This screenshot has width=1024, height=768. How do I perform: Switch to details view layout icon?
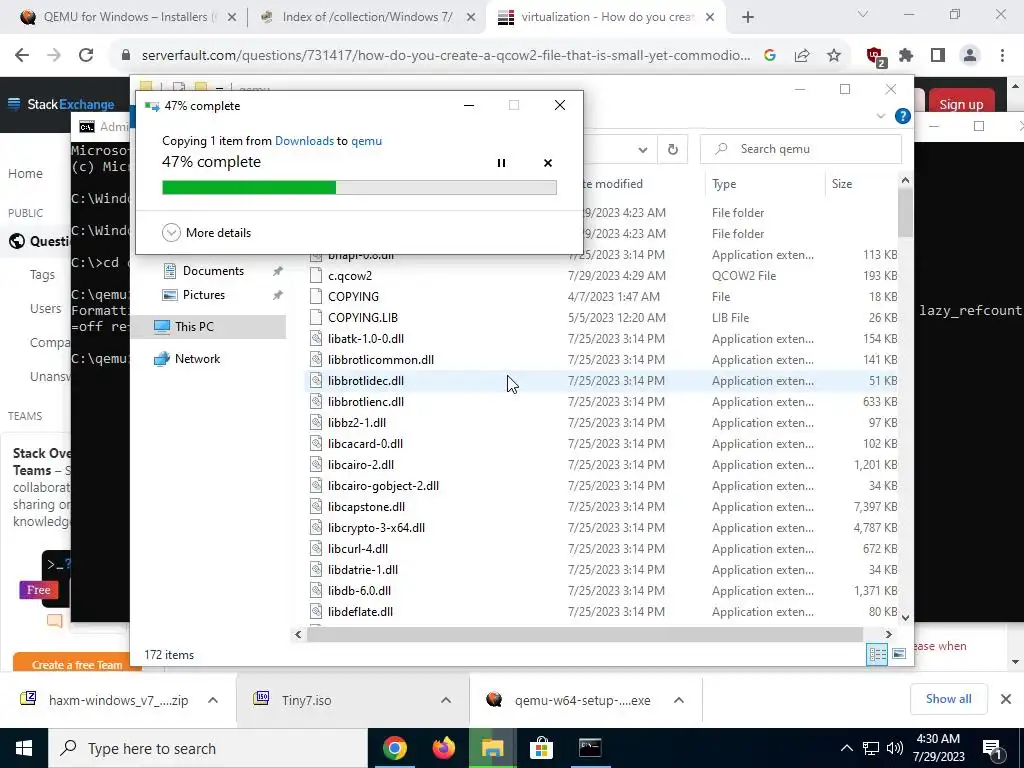(x=877, y=654)
